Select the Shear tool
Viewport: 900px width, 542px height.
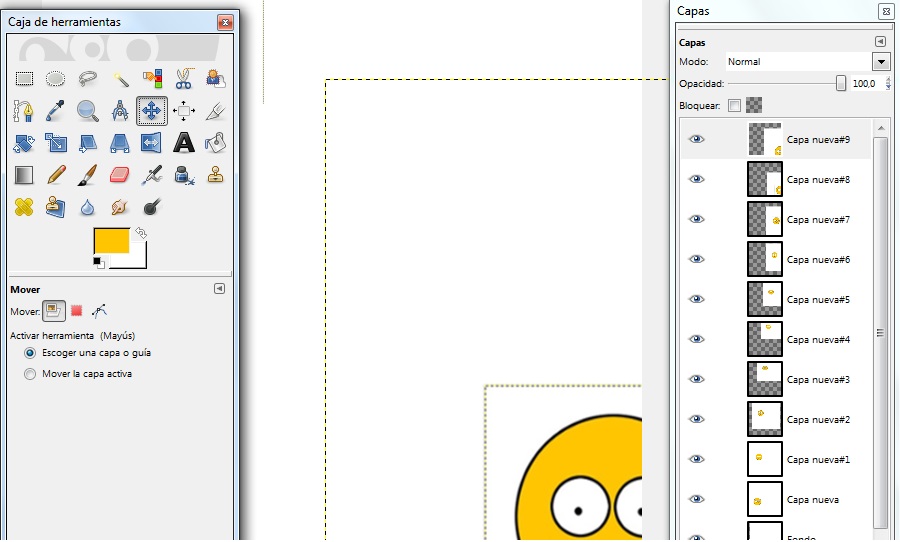click(87, 143)
